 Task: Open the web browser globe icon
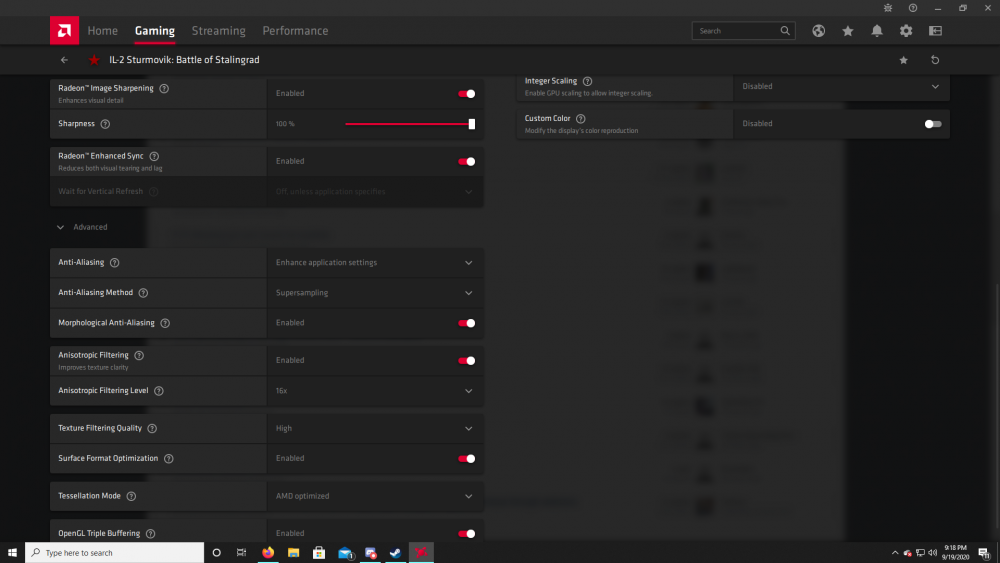tap(818, 31)
